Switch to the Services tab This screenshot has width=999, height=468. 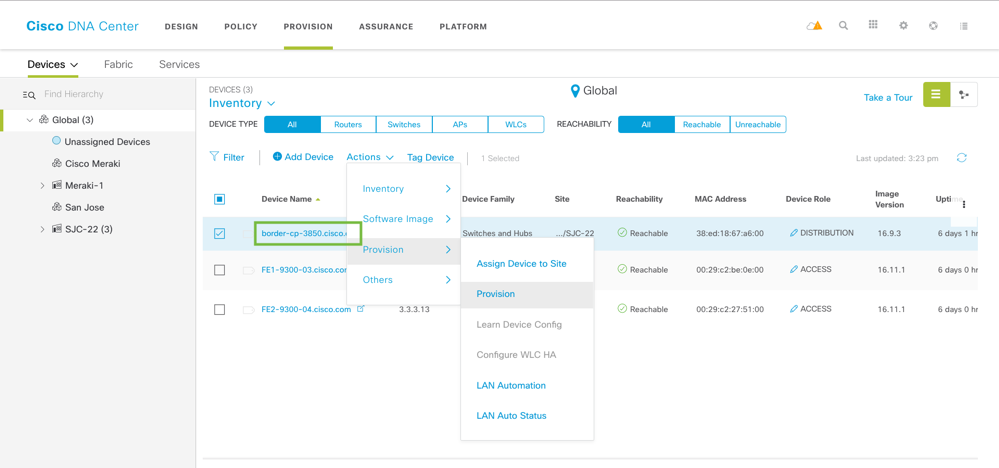click(179, 64)
